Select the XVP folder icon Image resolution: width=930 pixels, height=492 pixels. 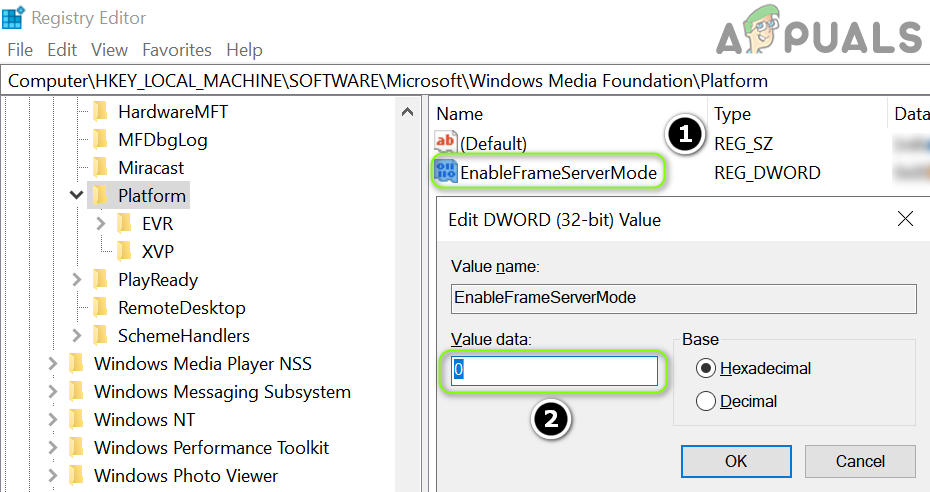125,251
